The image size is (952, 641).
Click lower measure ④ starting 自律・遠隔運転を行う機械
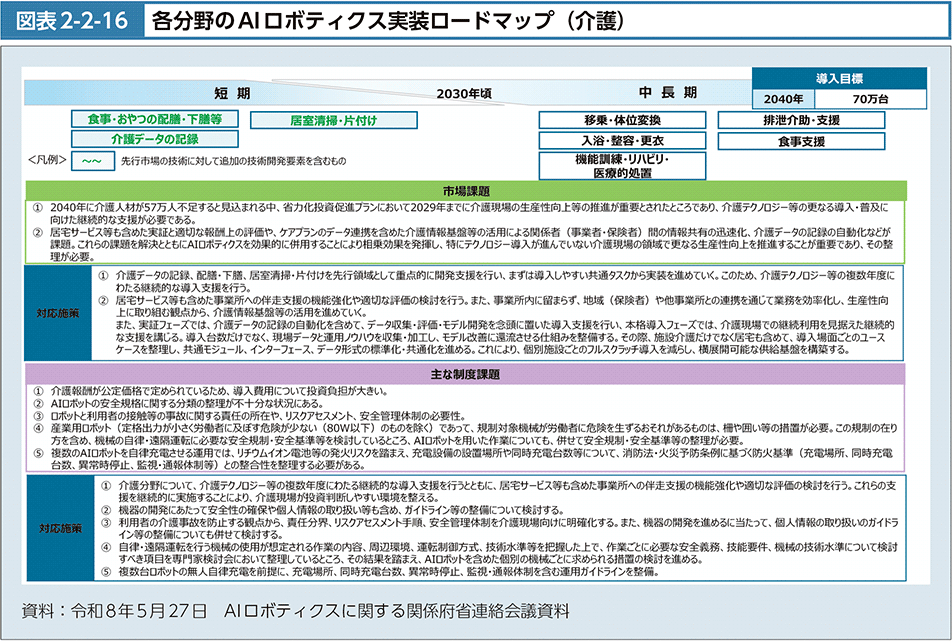(499, 553)
